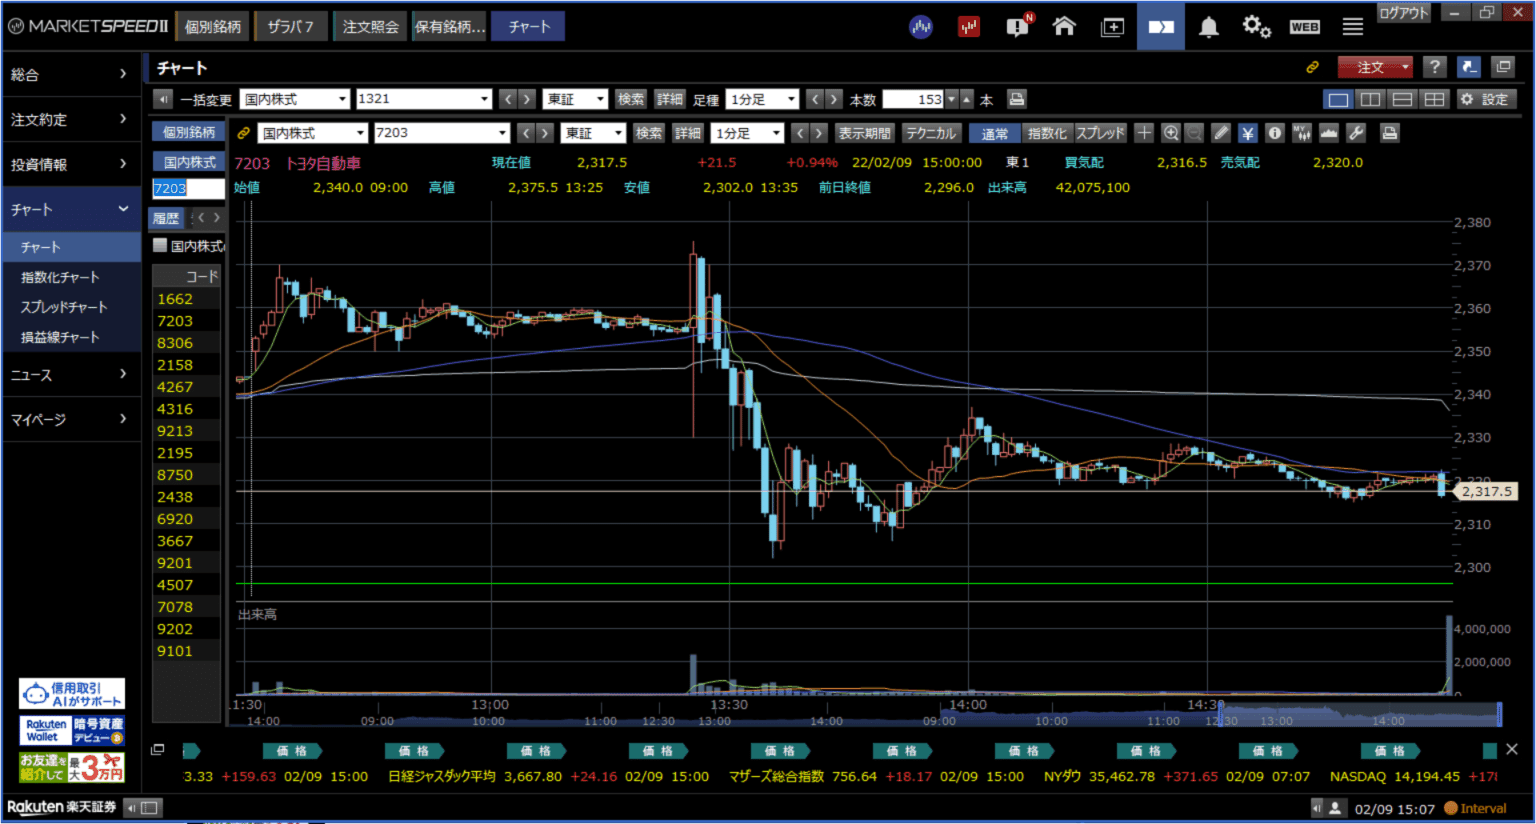Click the テクニカル button
The width and height of the screenshot is (1536, 824).
click(931, 133)
